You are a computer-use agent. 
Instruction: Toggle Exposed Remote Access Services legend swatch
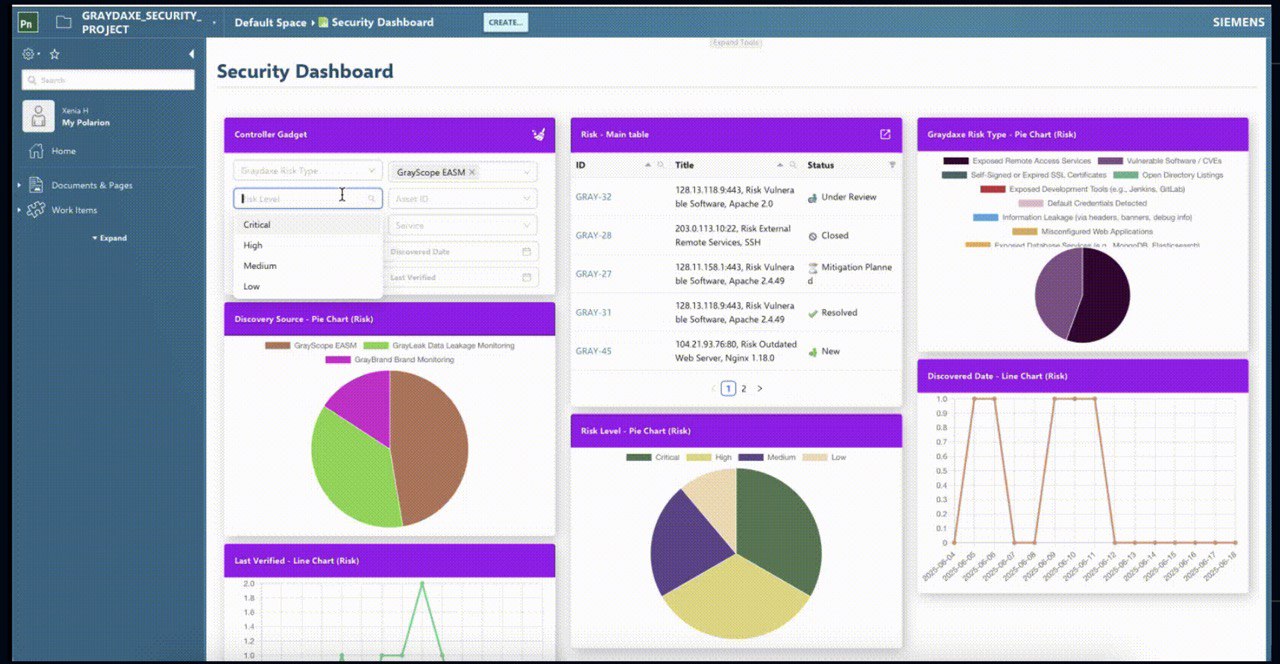(956, 160)
